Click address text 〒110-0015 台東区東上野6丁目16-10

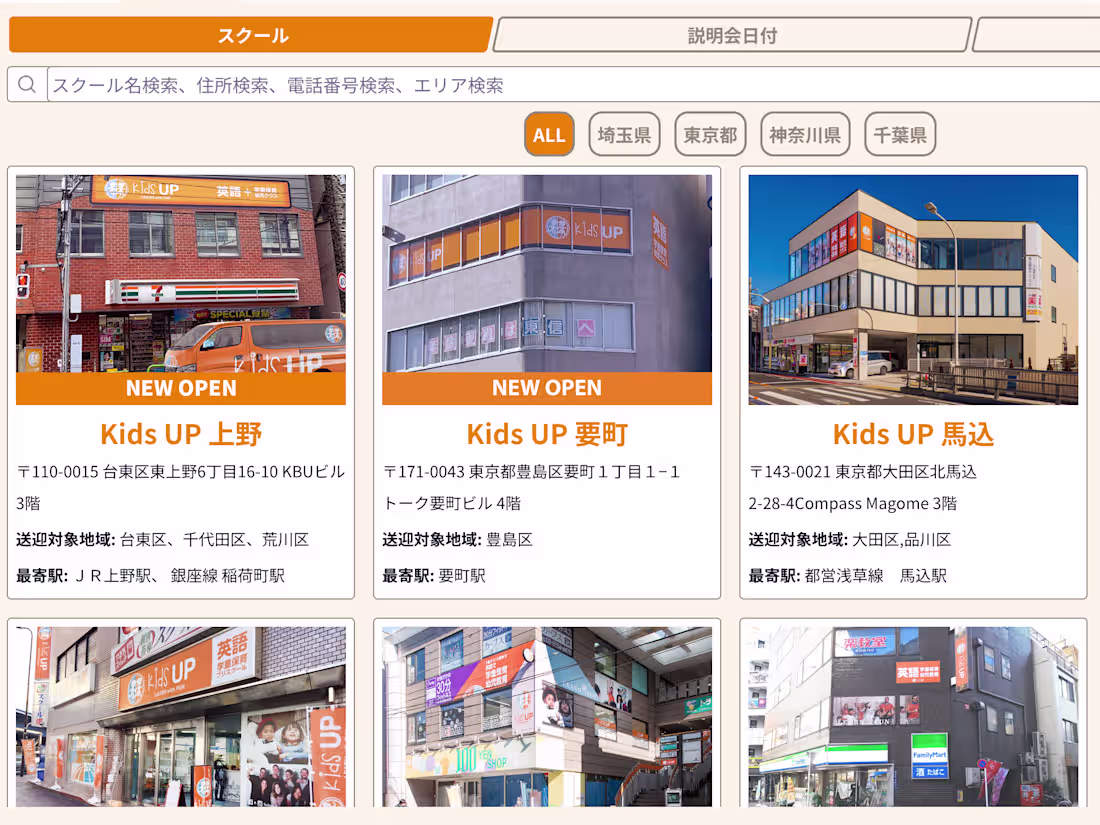(x=148, y=471)
